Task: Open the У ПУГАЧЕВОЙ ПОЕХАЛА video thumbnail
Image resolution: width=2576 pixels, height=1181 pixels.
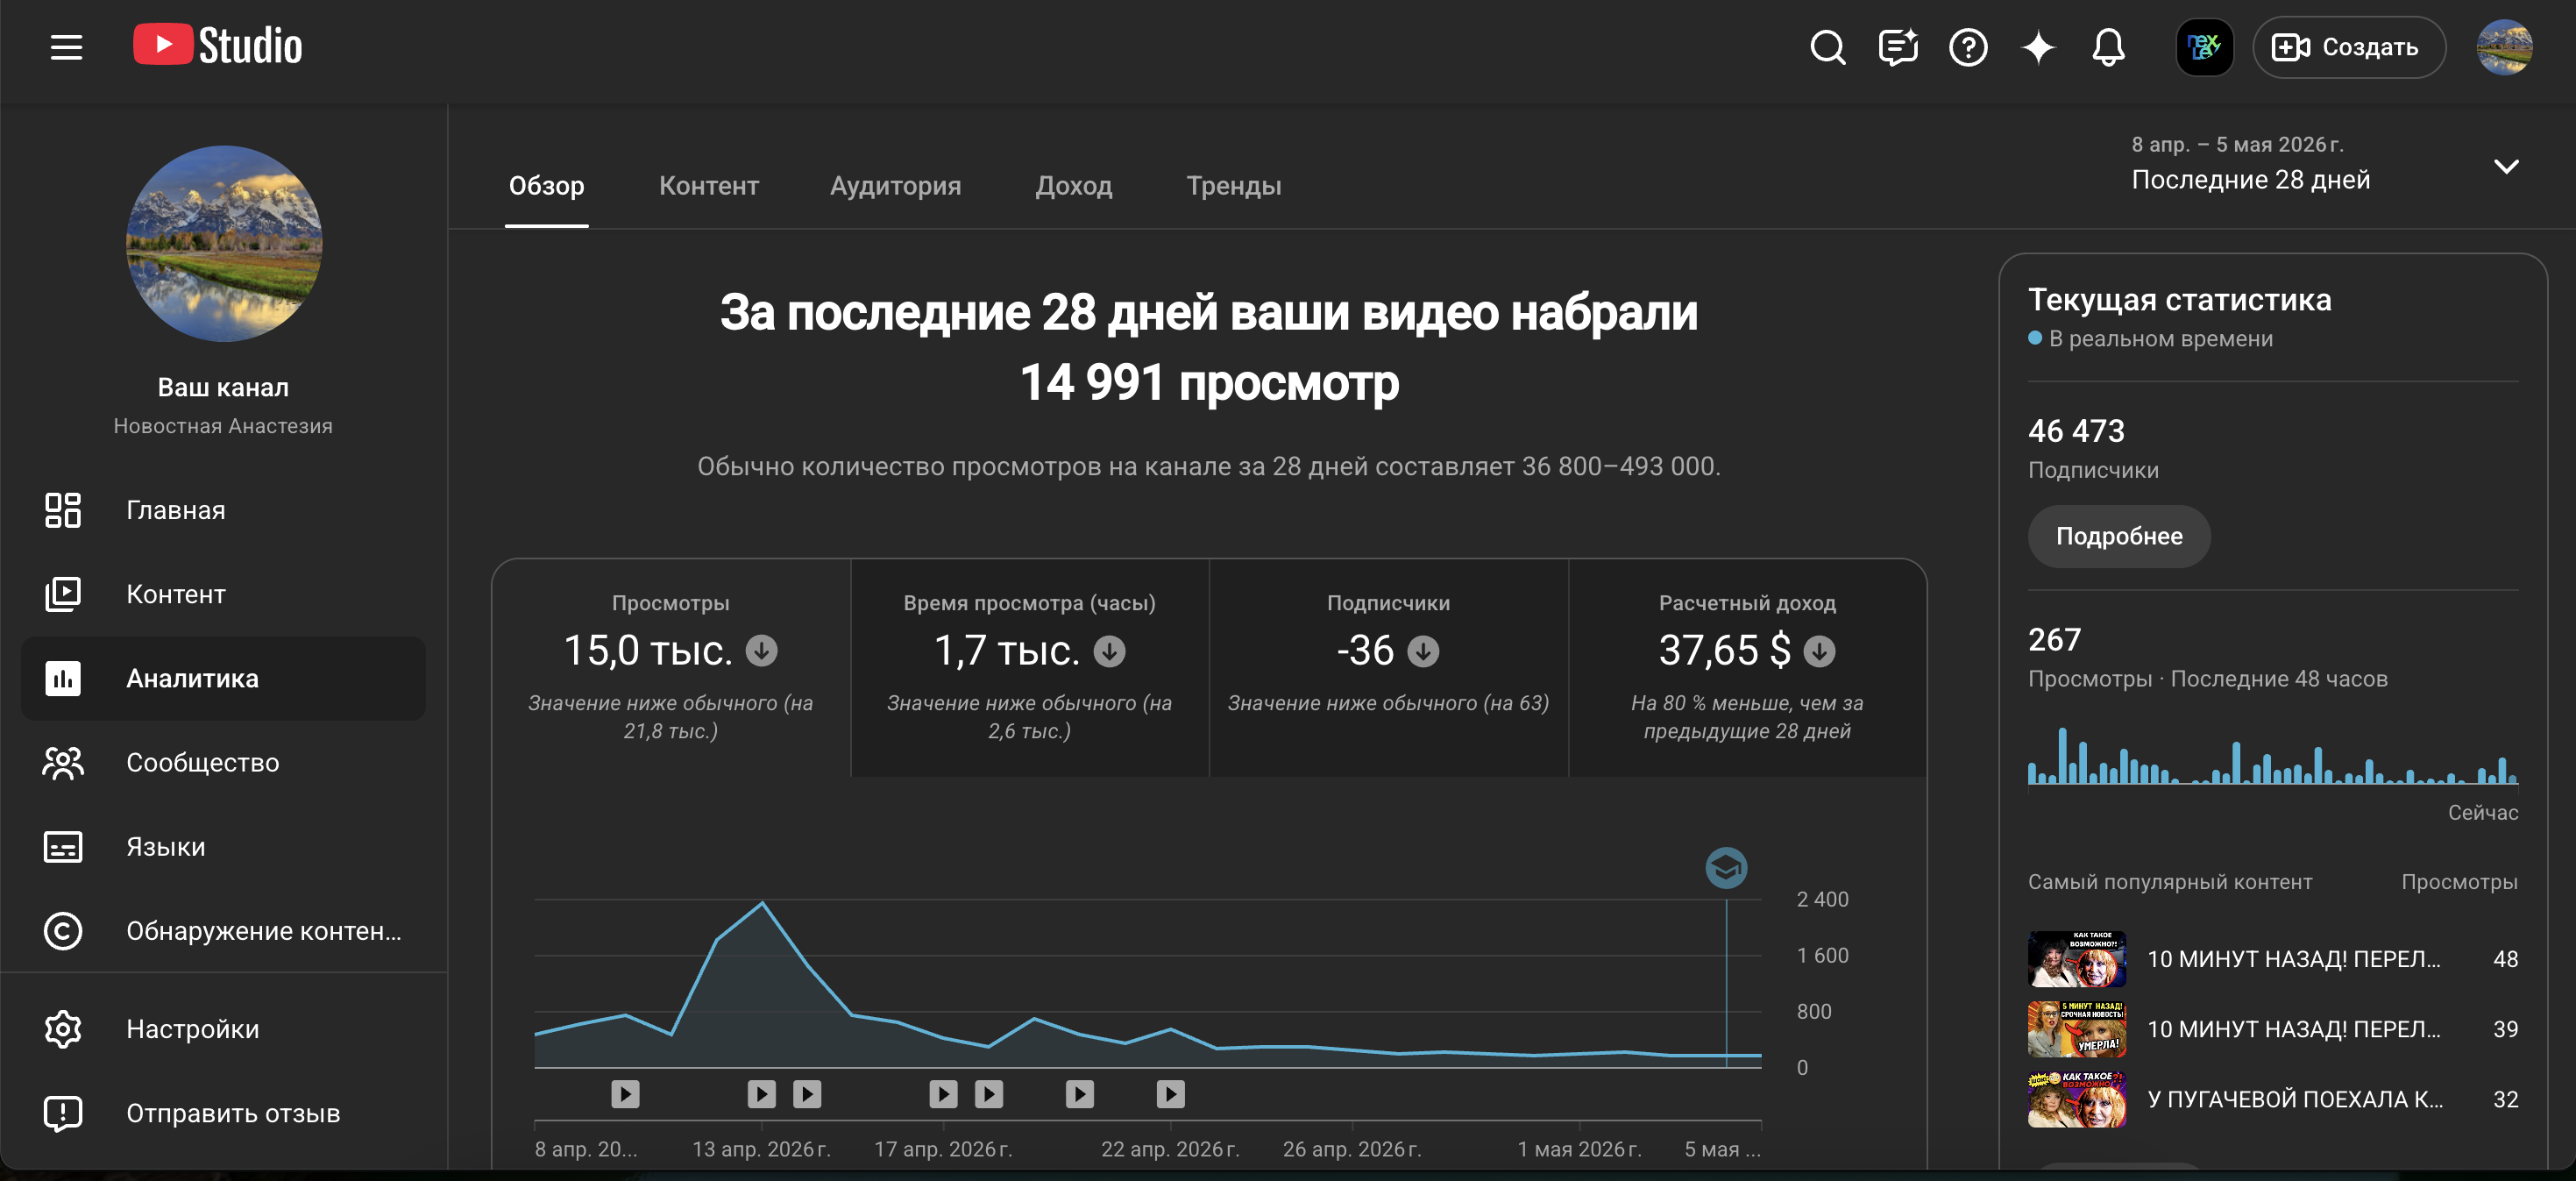Action: point(2076,1099)
